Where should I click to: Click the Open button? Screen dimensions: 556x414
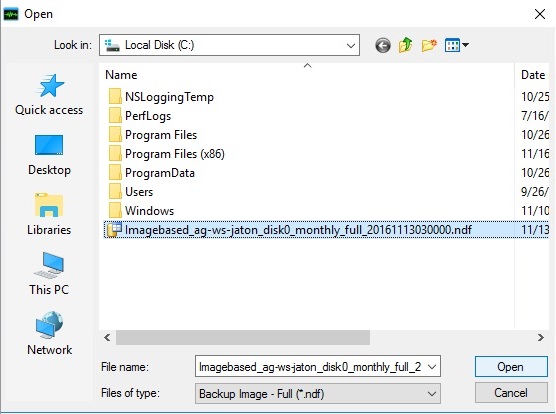(x=511, y=367)
